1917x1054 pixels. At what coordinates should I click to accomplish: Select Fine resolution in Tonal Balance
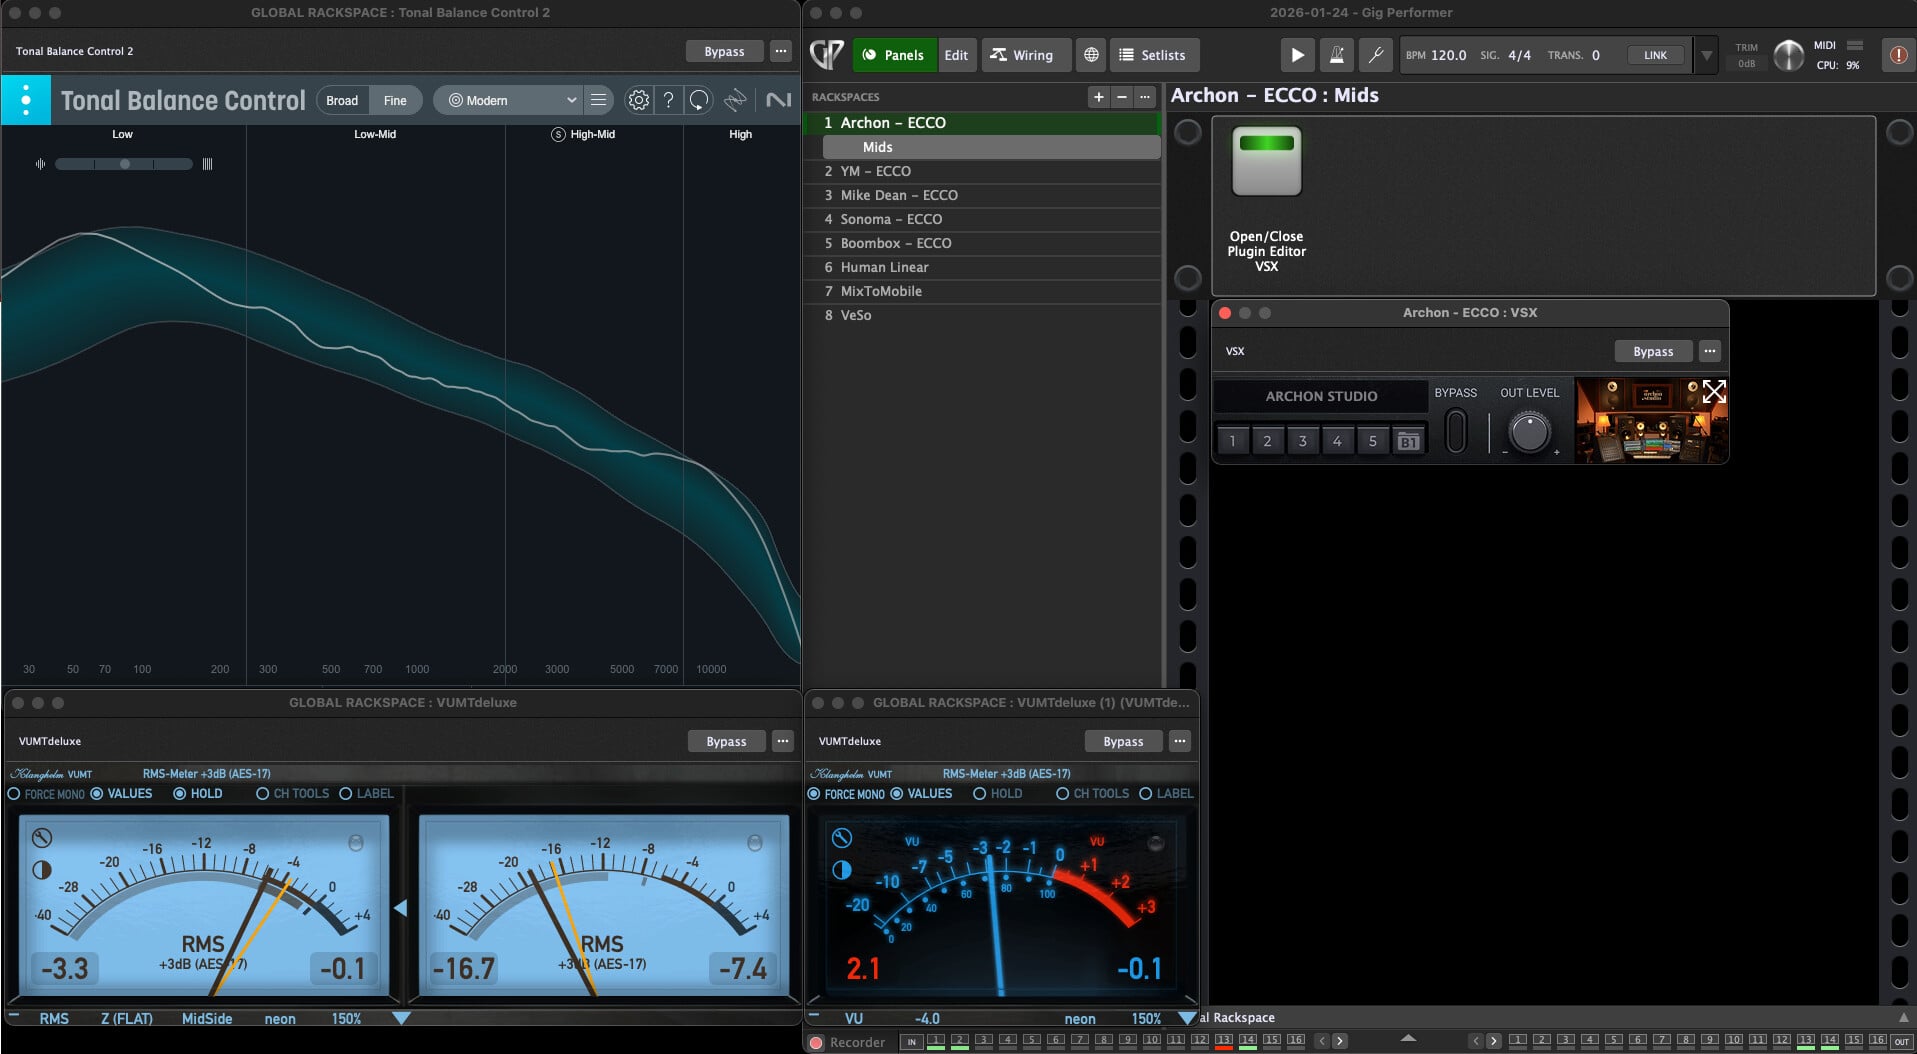click(395, 100)
